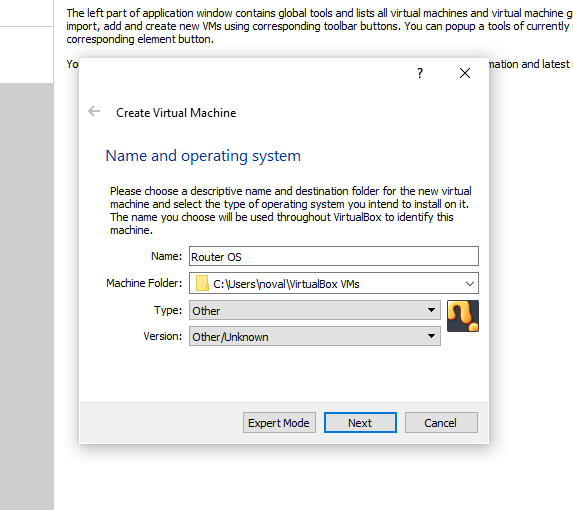
Task: Click the yellow folder icon in Machine Folder
Action: point(202,283)
